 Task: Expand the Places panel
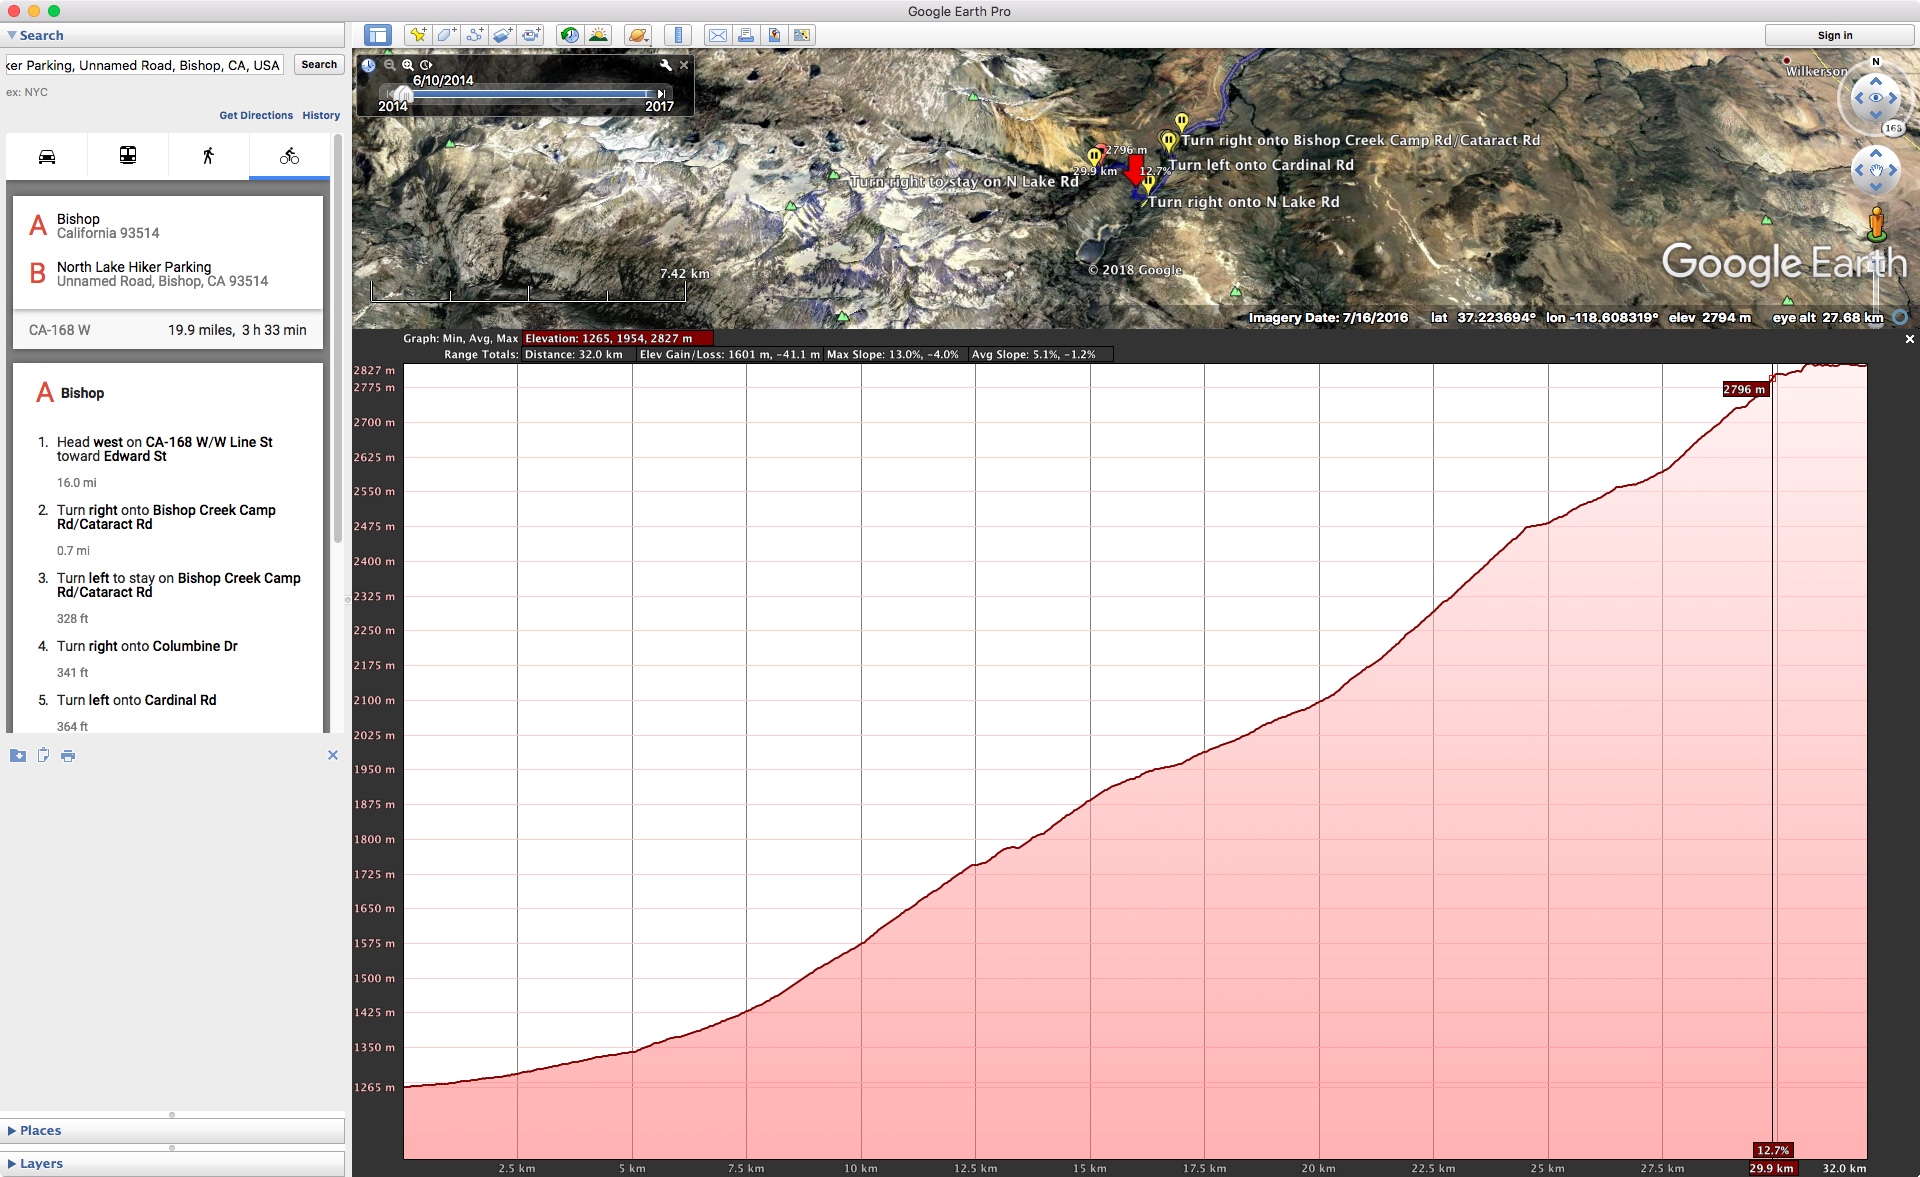pyautogui.click(x=40, y=1130)
